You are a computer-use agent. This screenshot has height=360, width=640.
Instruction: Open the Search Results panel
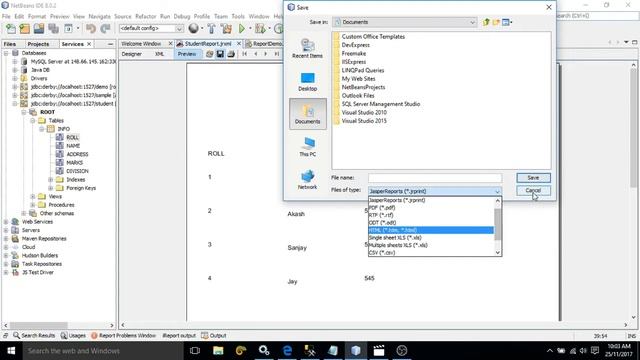click(x=34, y=336)
